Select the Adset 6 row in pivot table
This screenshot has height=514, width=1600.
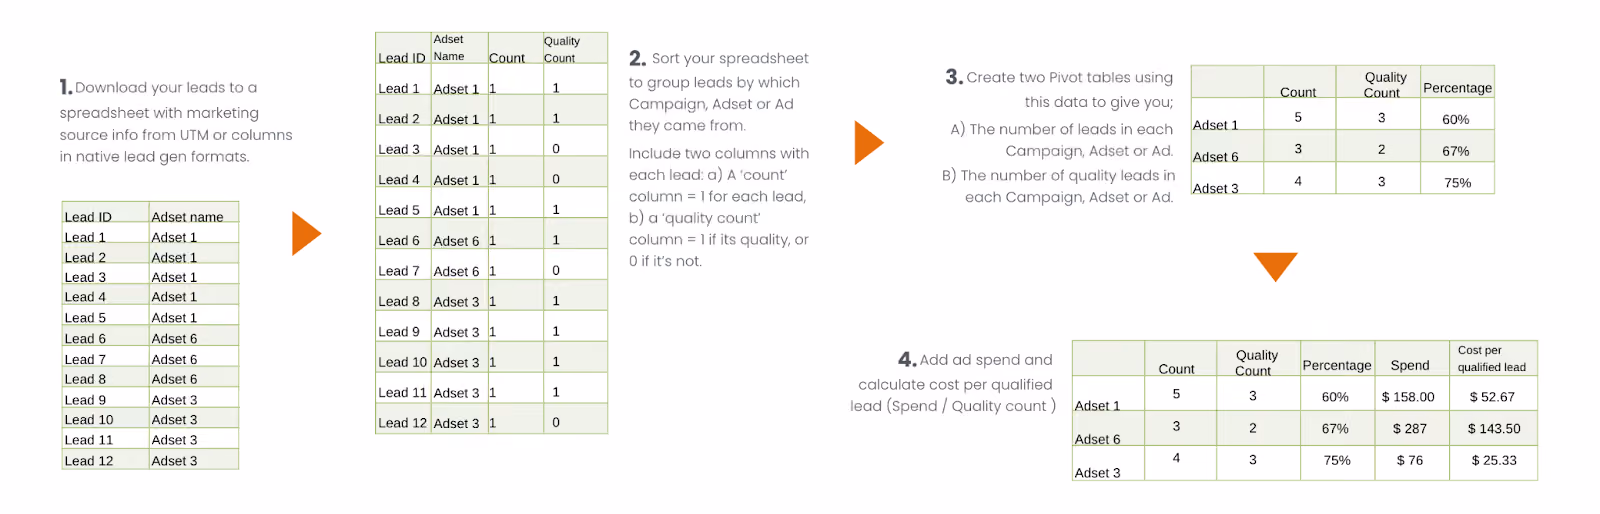click(1342, 148)
